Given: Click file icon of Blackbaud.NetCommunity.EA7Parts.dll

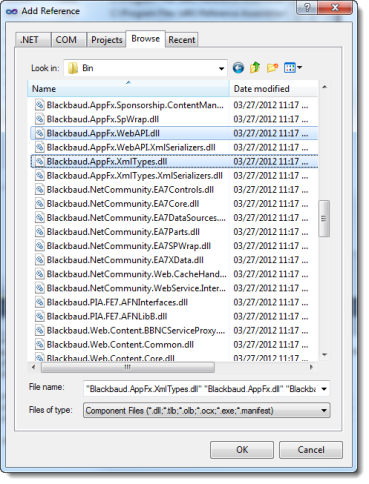Looking at the screenshot, I should [x=40, y=232].
